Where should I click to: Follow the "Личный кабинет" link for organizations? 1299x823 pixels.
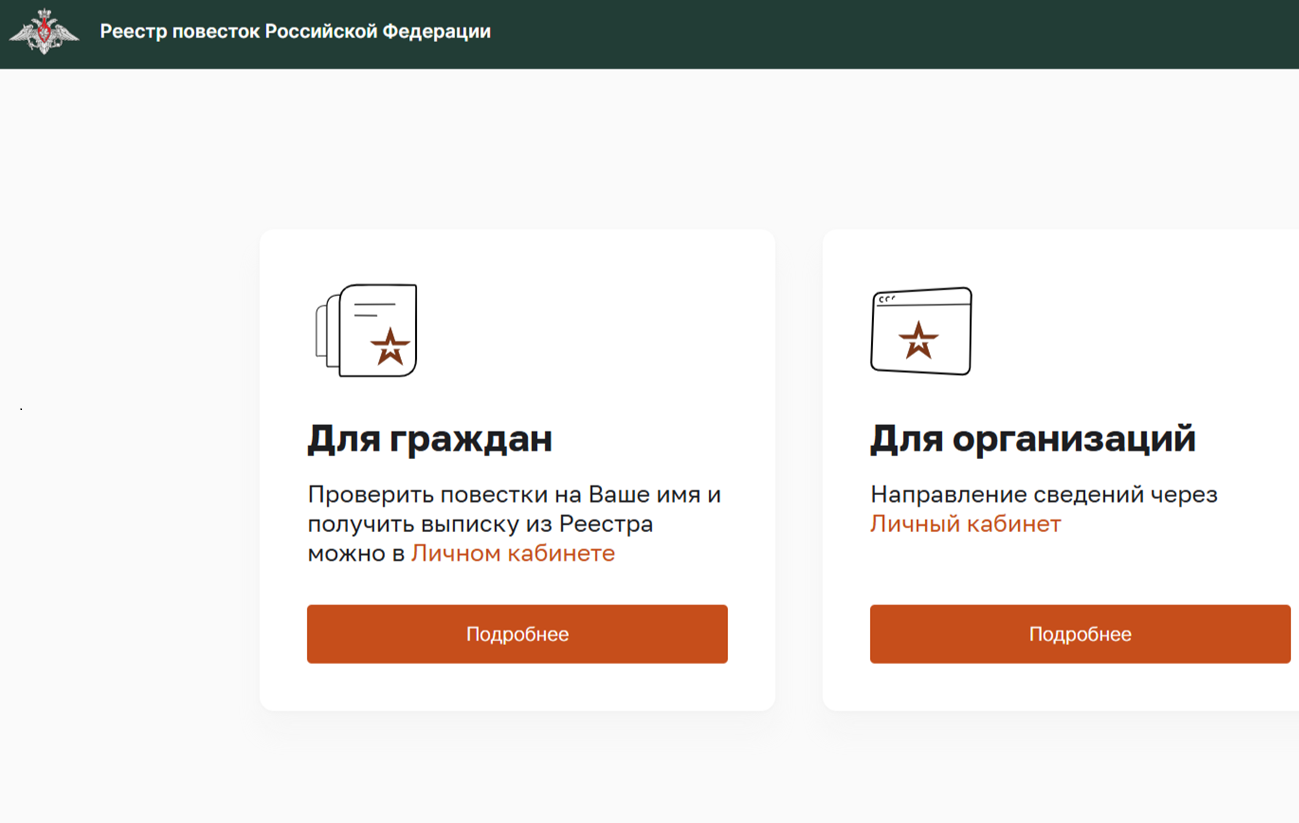click(965, 524)
